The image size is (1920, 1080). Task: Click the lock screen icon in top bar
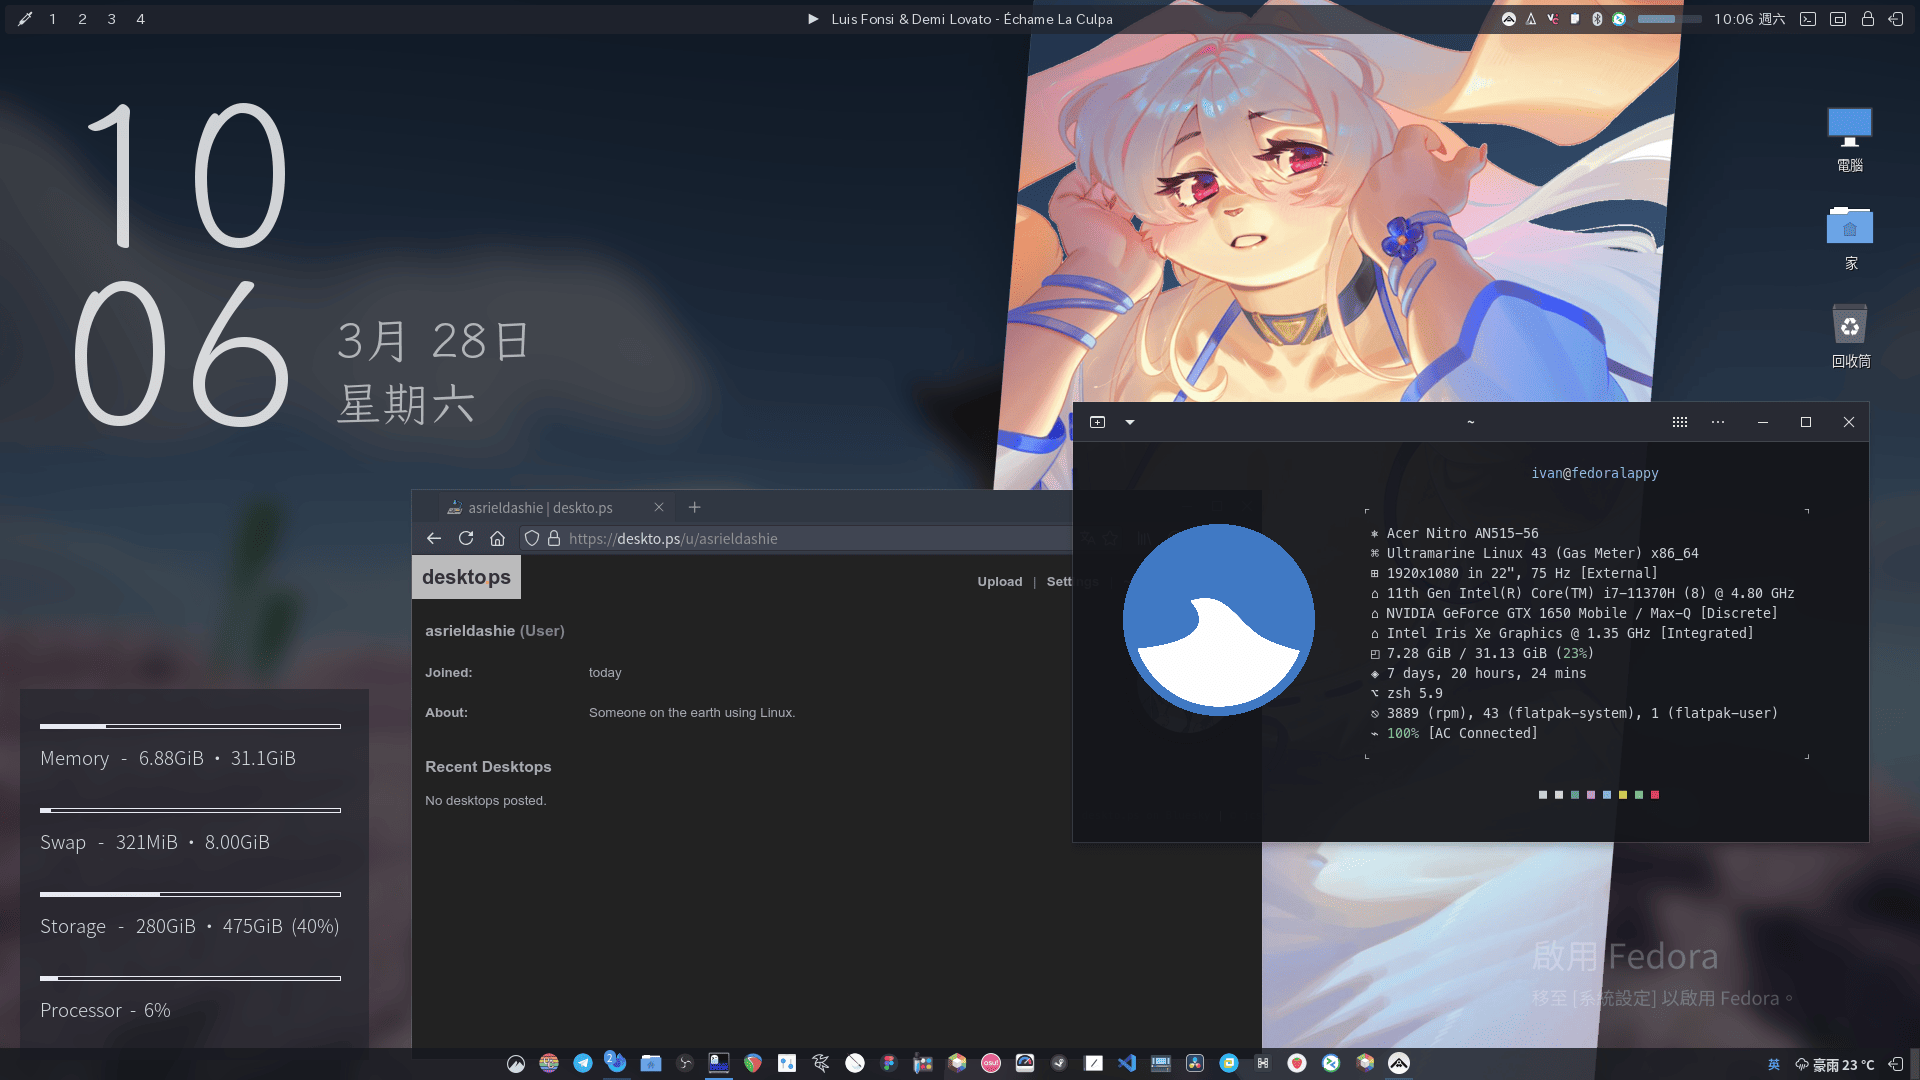point(1867,19)
